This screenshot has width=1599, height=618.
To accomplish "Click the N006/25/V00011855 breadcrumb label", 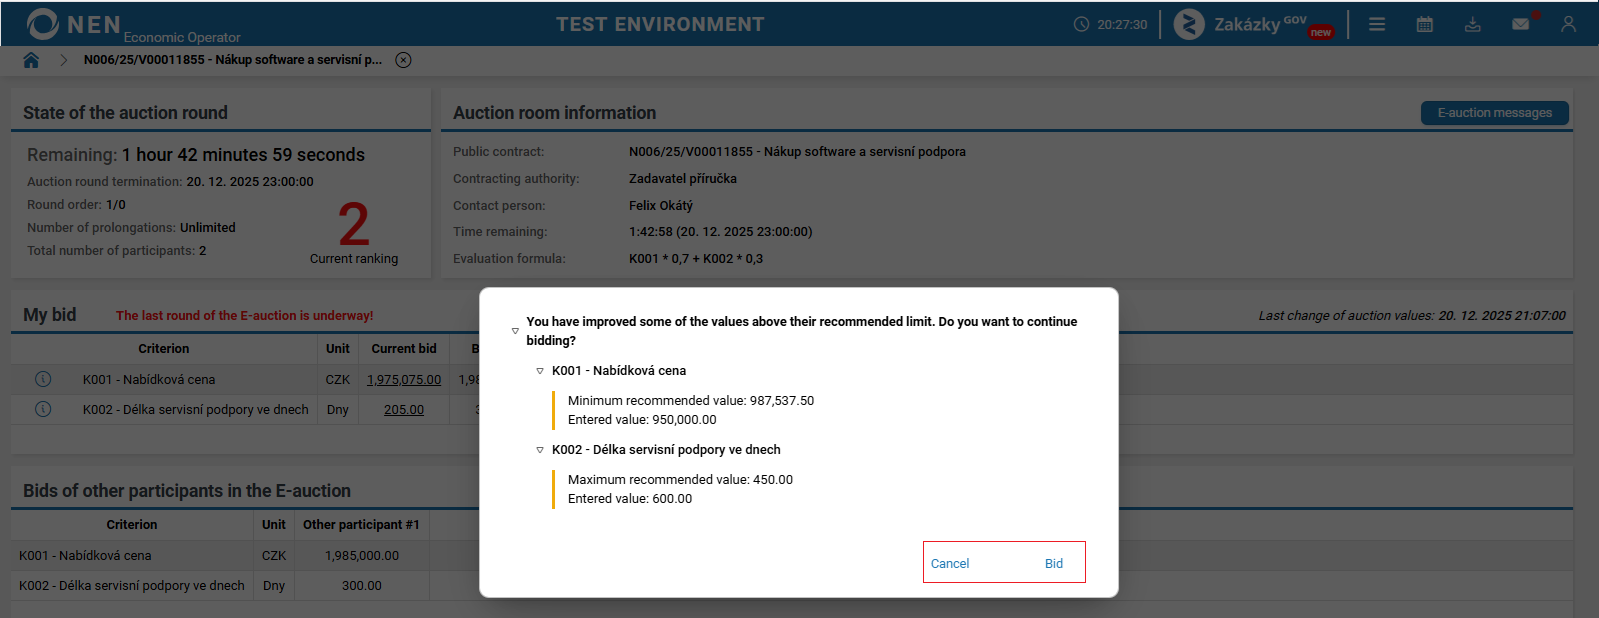I will point(233,60).
